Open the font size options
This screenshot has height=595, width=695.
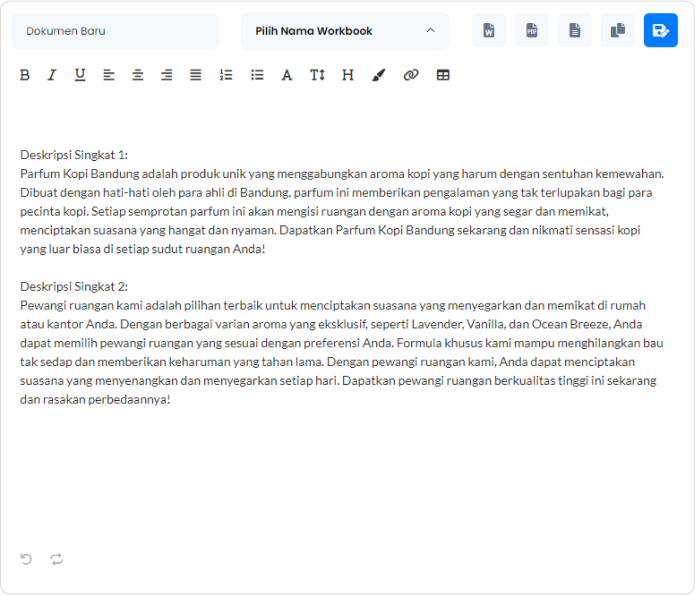pos(317,75)
